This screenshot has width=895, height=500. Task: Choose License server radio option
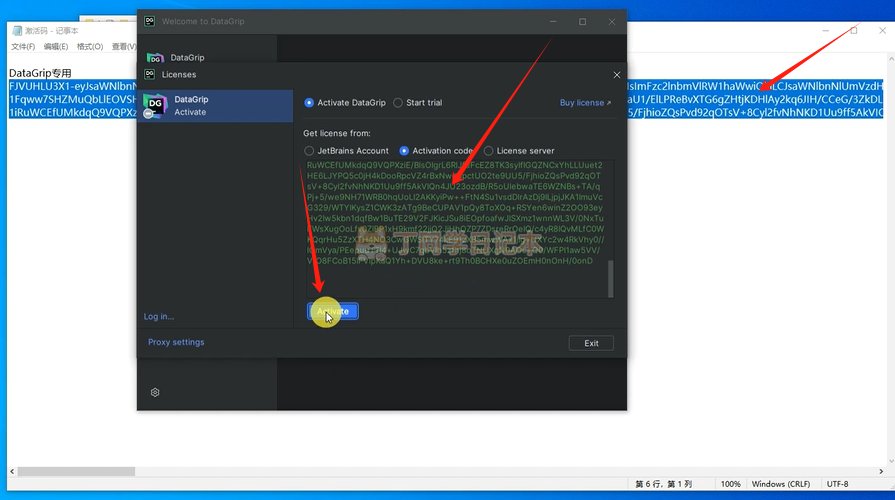pos(489,151)
